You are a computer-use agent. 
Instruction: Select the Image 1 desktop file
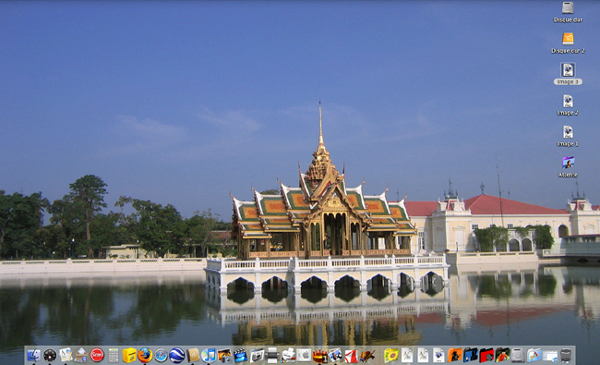click(568, 136)
